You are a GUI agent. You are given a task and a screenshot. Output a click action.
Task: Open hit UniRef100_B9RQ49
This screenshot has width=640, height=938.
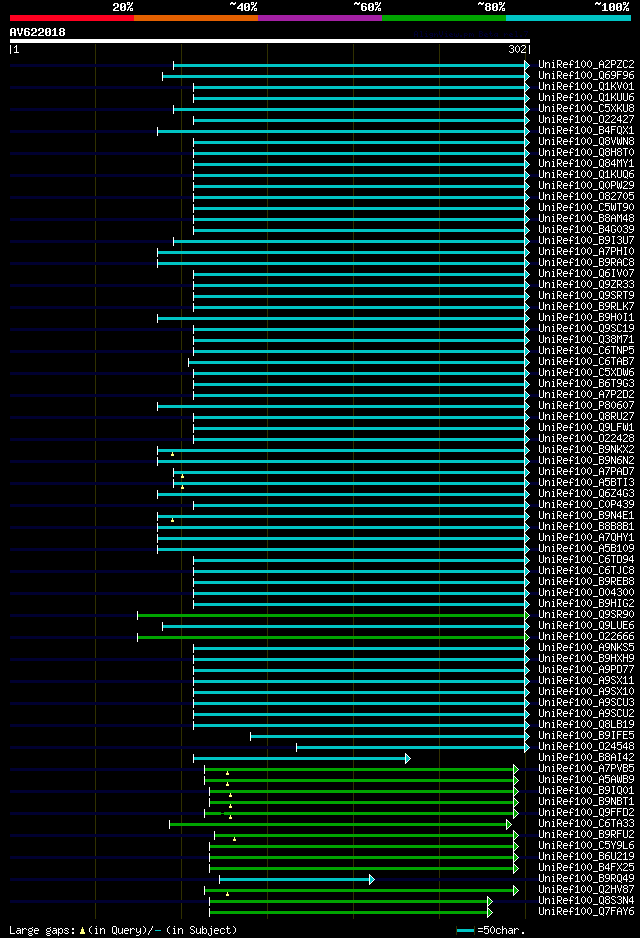click(x=586, y=878)
